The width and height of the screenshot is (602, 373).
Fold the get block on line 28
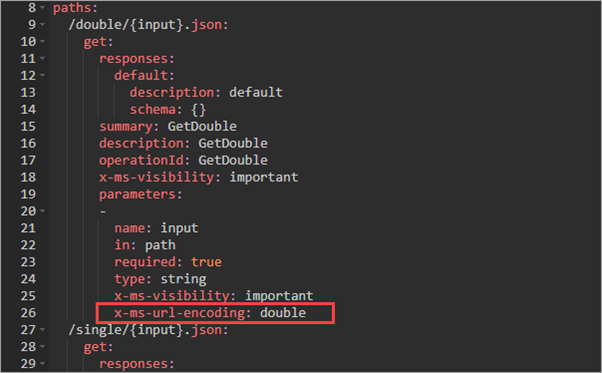[x=43, y=347]
